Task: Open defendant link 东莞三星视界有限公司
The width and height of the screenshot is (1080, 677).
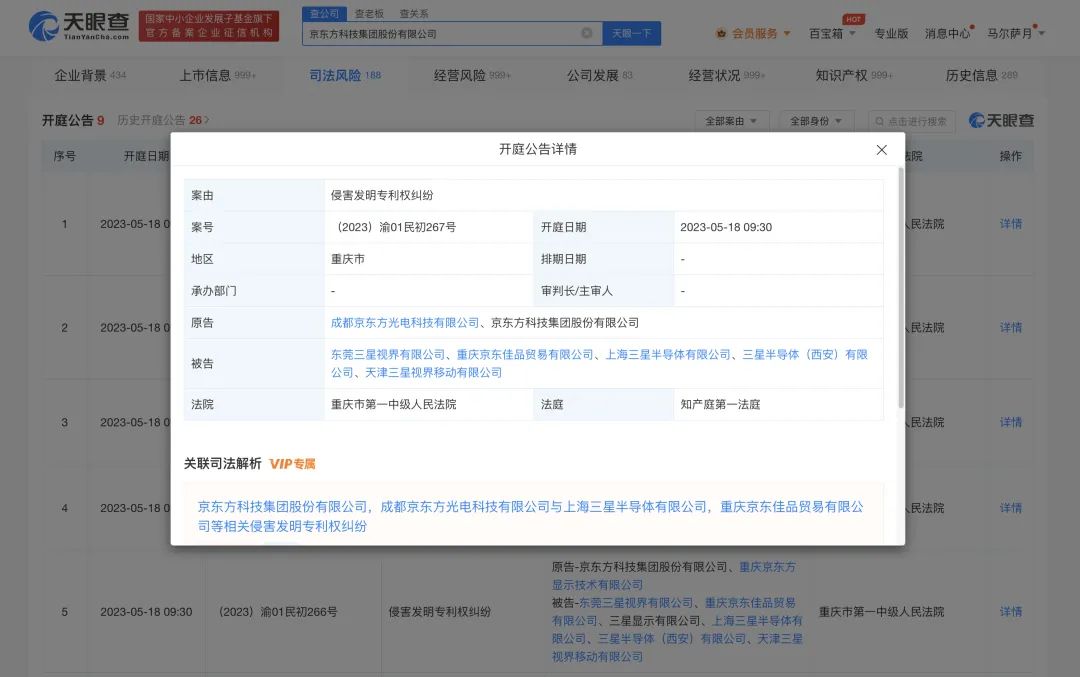Action: pyautogui.click(x=388, y=354)
